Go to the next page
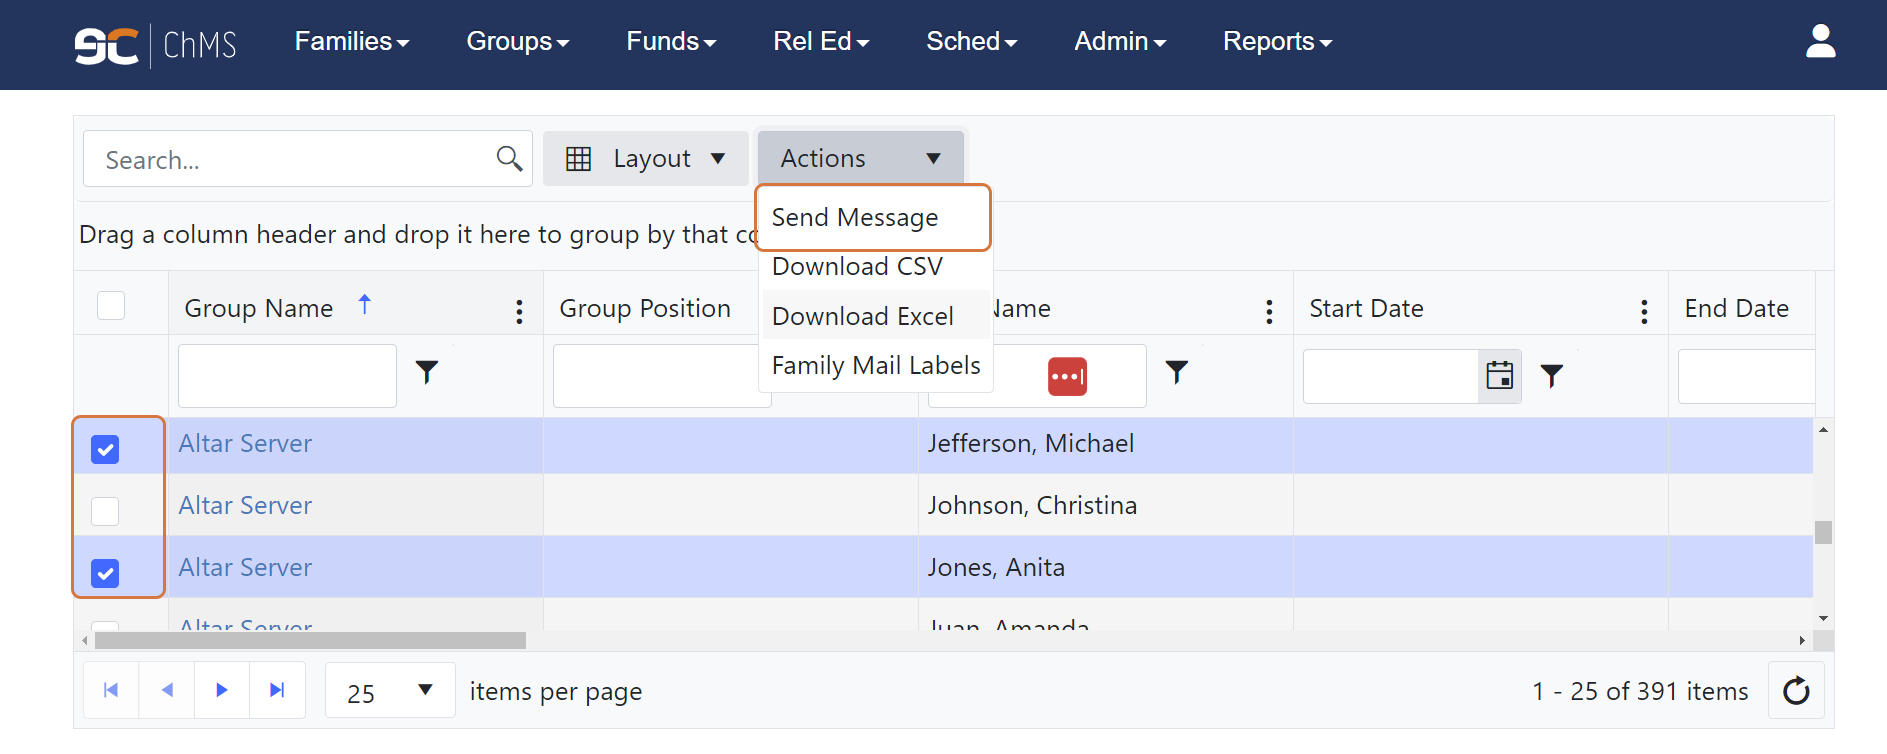Viewport: 1887px width, 754px height. click(222, 690)
